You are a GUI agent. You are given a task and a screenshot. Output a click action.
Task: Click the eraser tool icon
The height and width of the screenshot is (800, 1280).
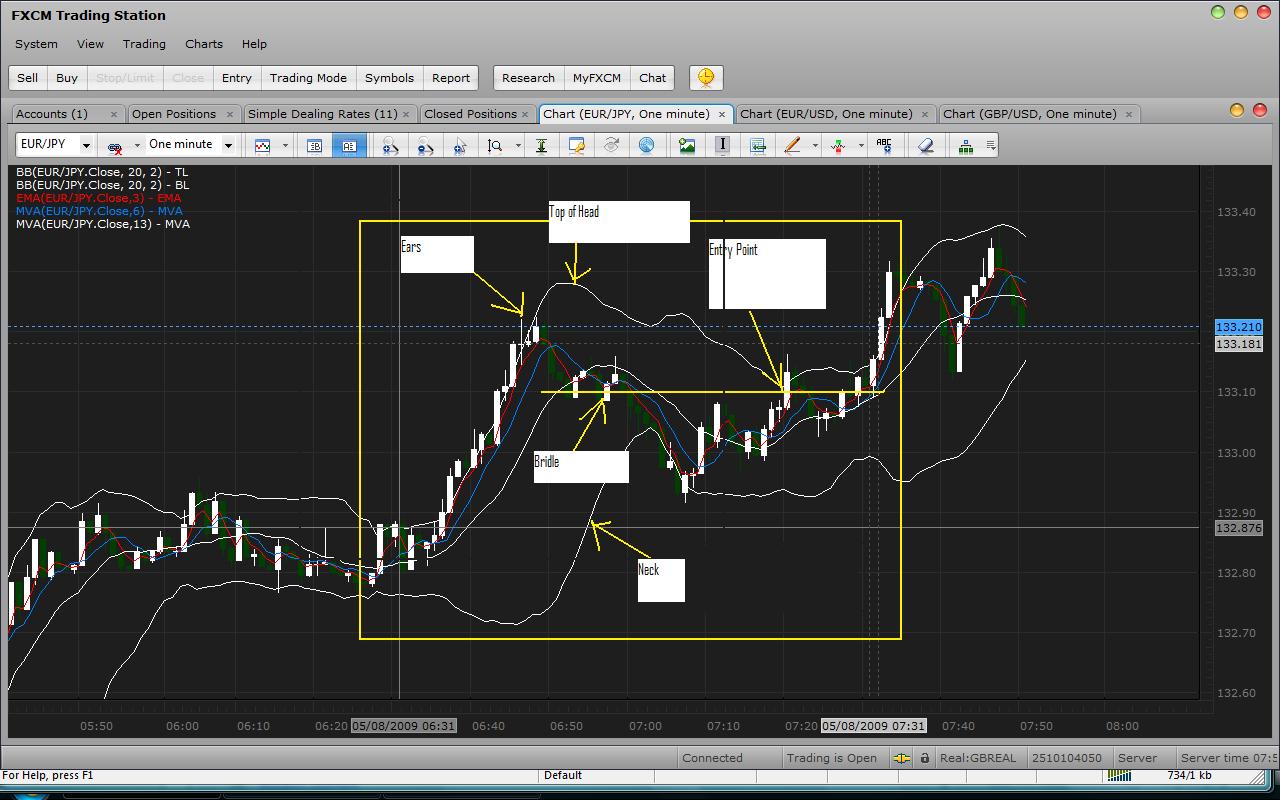point(925,146)
